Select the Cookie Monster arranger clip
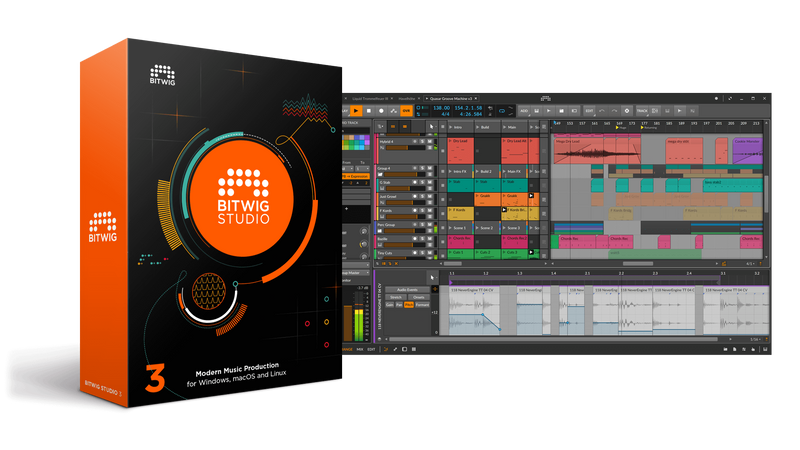The height and width of the screenshot is (450, 800). pyautogui.click(x=747, y=149)
